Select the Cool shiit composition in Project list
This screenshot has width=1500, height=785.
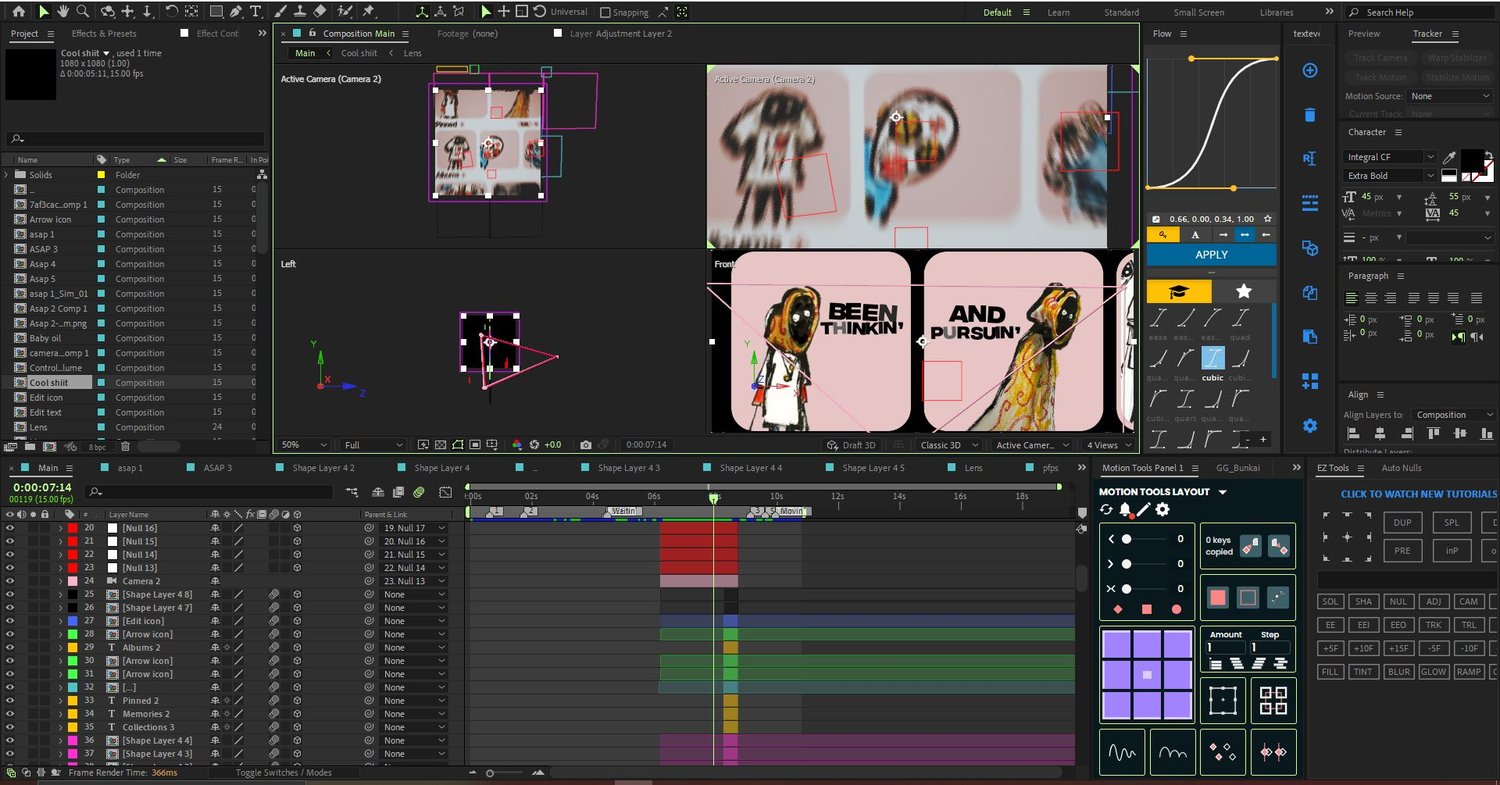[49, 383]
